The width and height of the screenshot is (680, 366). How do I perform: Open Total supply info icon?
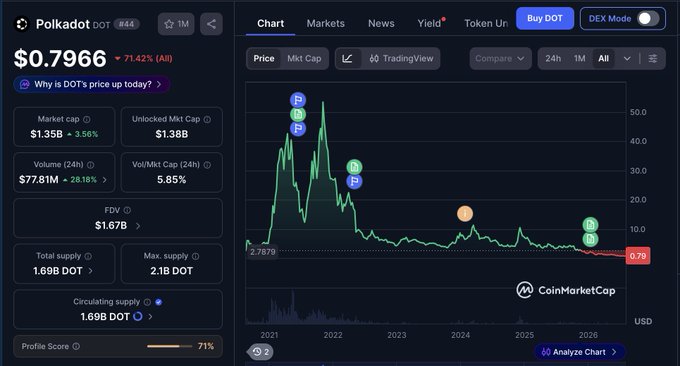(x=88, y=256)
